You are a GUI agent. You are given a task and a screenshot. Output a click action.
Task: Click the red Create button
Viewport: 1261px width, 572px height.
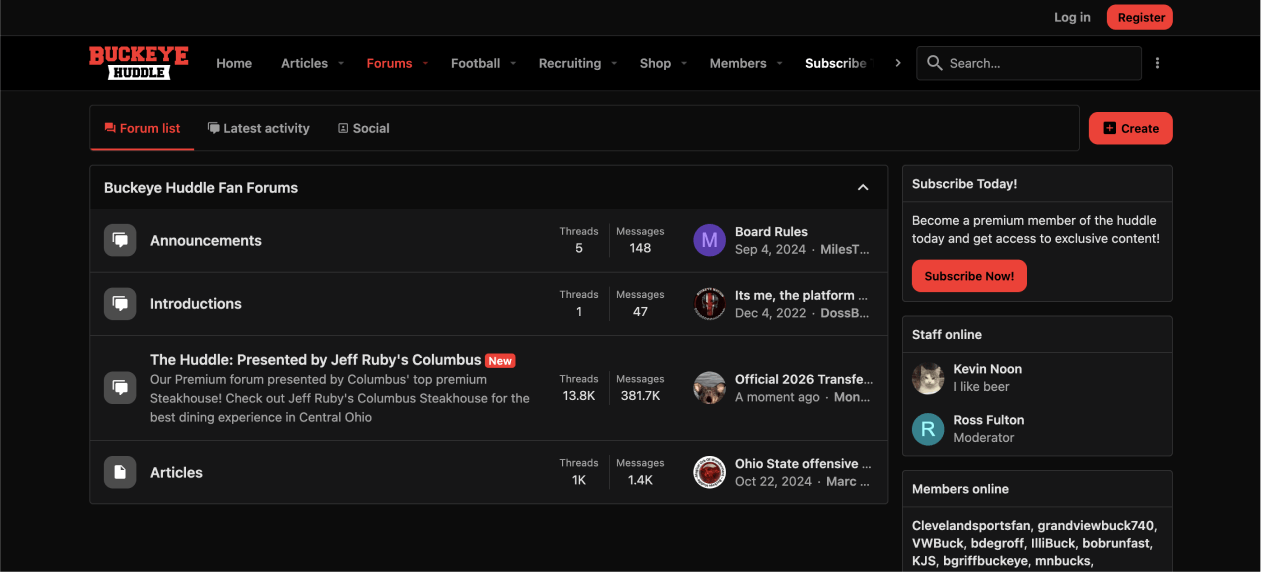point(1130,128)
